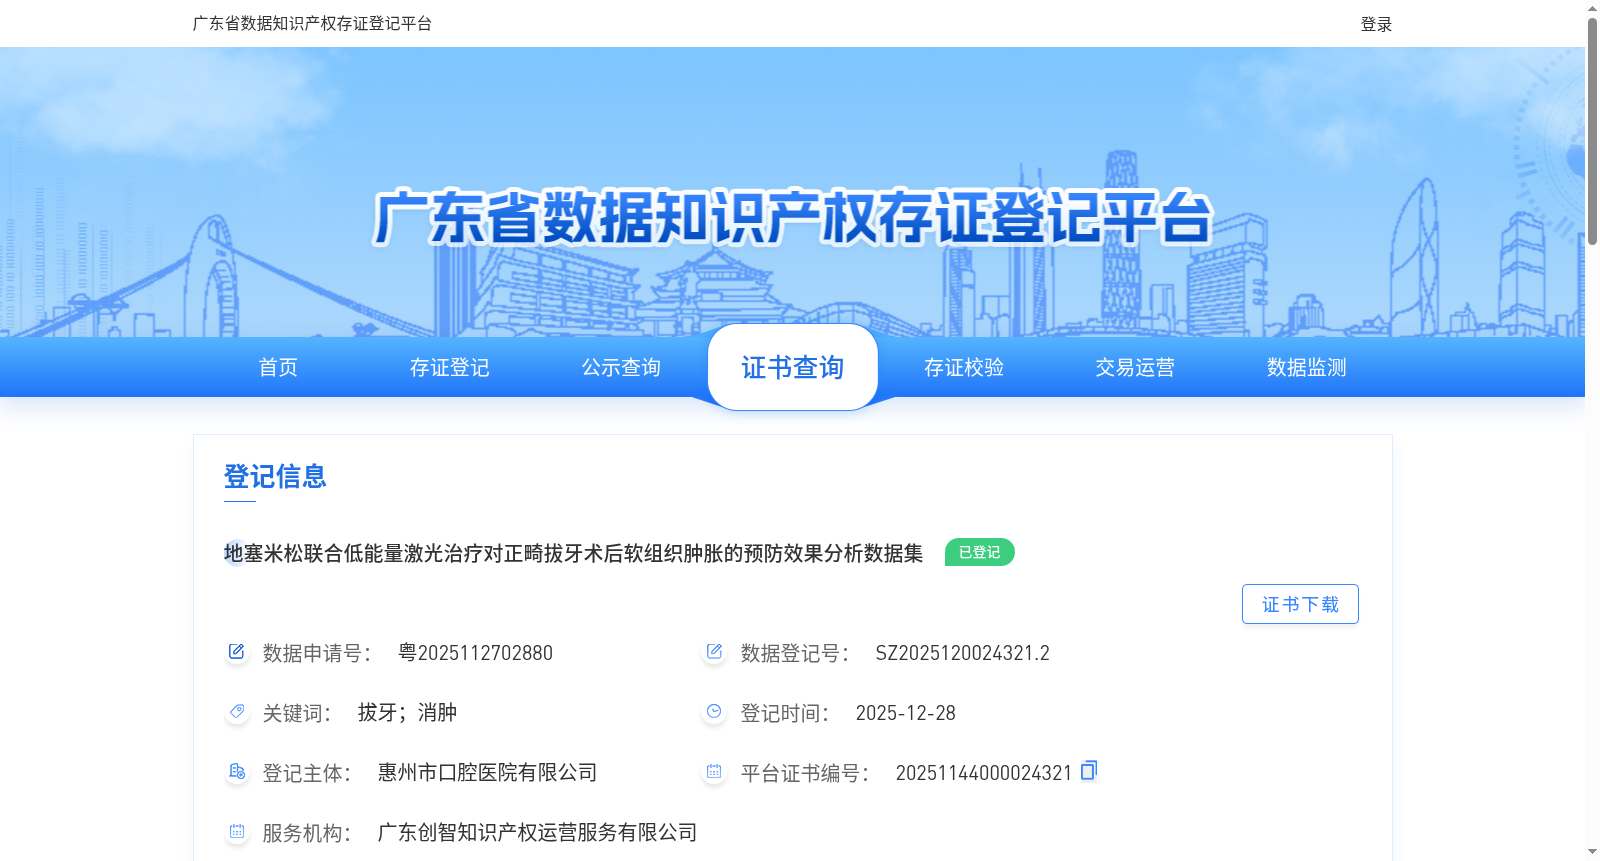Click the registration date 2025-12-28
The width and height of the screenshot is (1600, 861).
tap(905, 713)
